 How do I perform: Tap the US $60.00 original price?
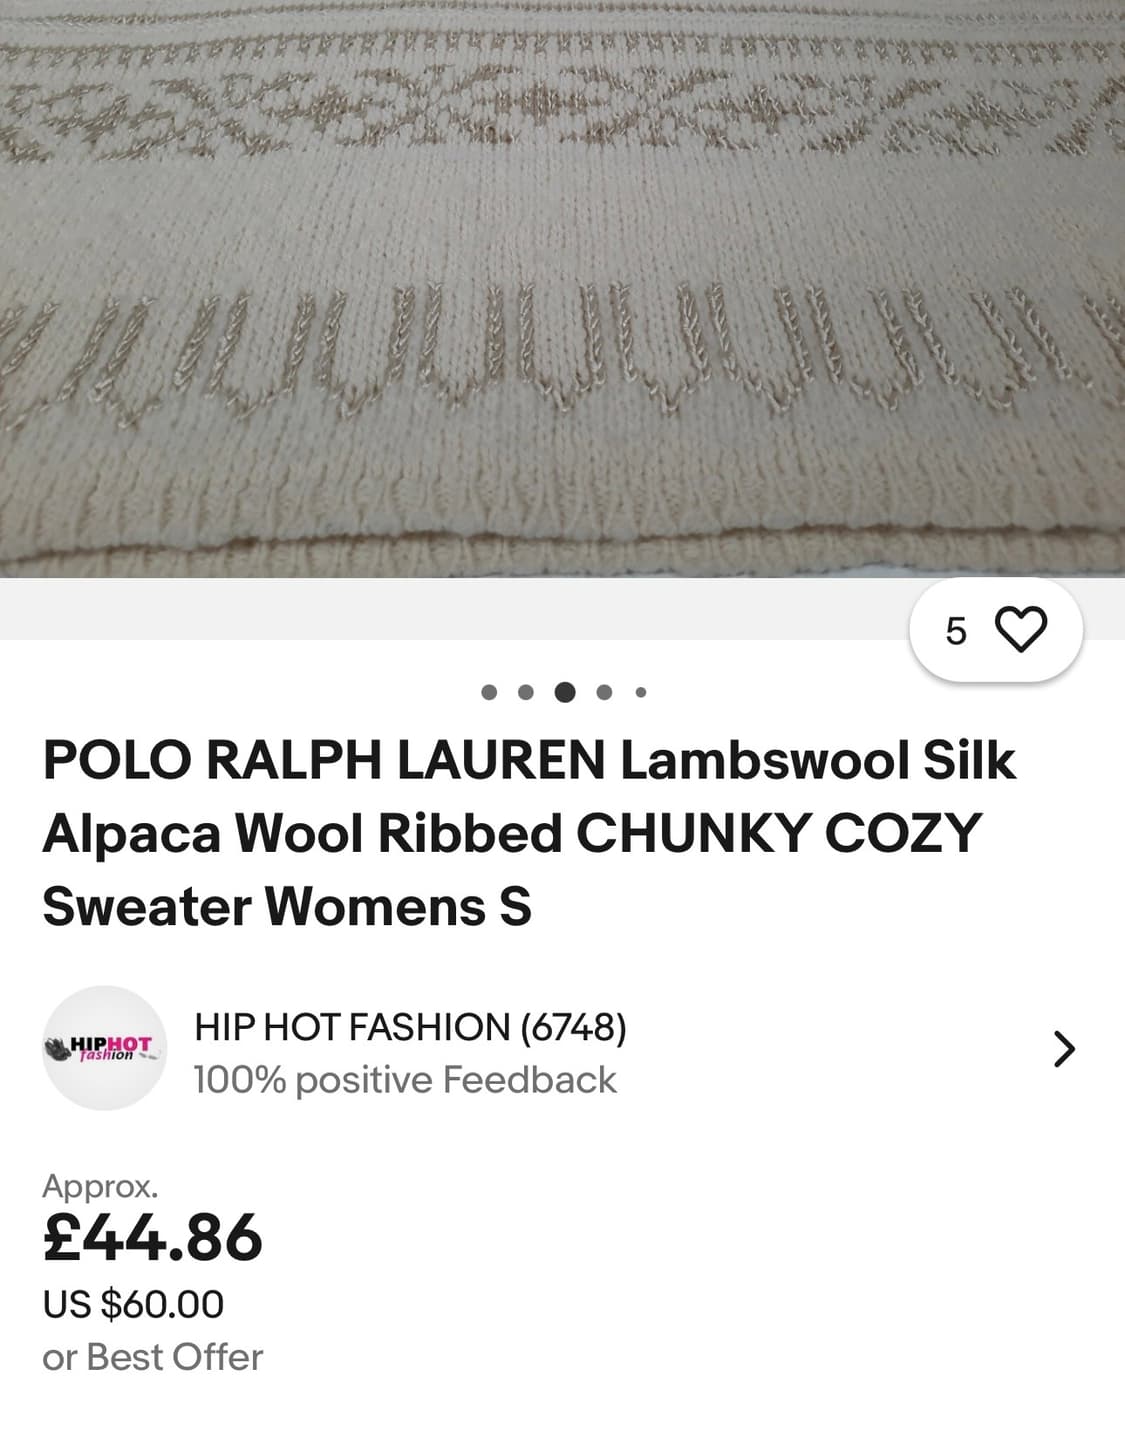[x=133, y=1304]
